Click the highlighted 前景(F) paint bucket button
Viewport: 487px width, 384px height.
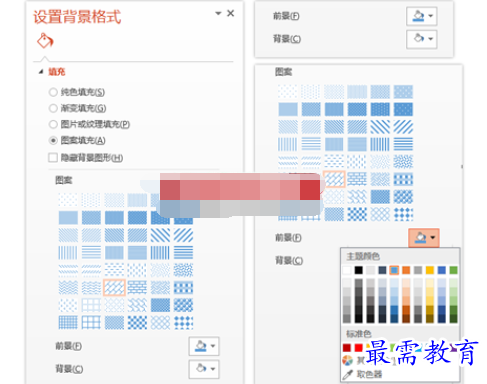424,238
